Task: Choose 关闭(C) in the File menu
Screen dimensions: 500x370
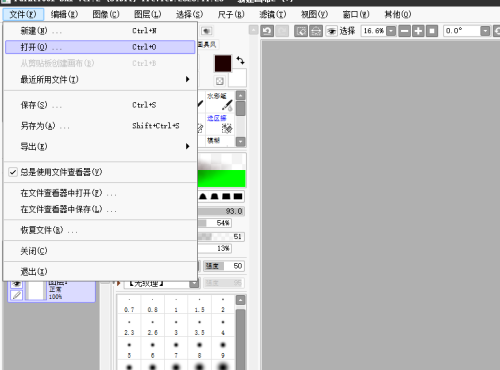Action: (x=100, y=251)
